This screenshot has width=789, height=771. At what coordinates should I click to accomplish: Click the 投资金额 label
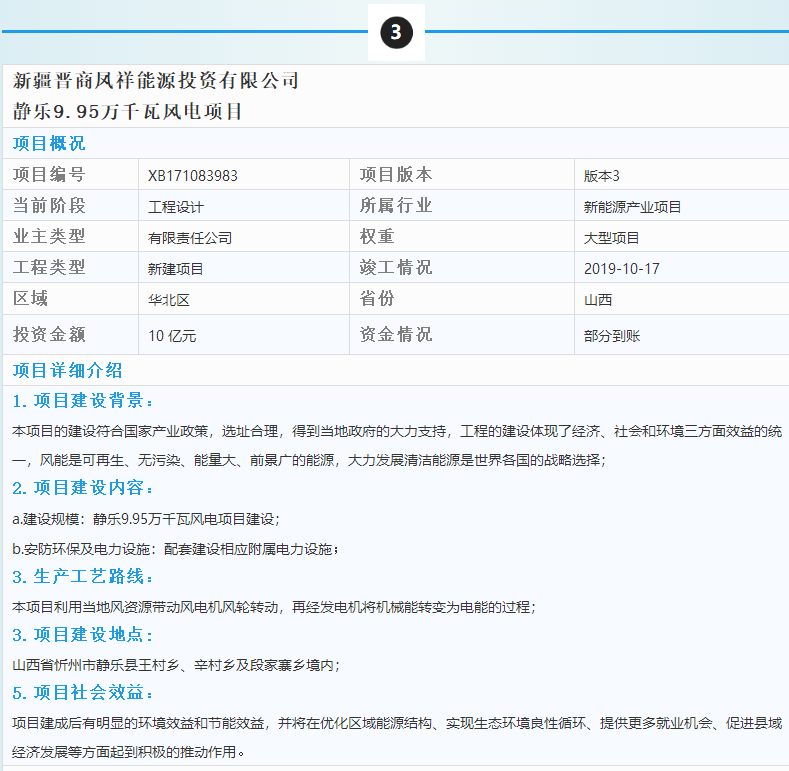click(49, 335)
